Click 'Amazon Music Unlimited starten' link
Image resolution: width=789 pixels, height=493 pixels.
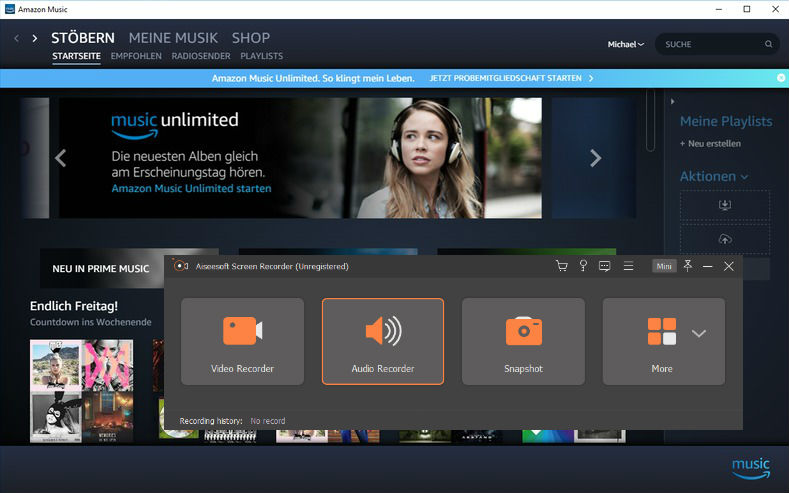click(x=191, y=189)
